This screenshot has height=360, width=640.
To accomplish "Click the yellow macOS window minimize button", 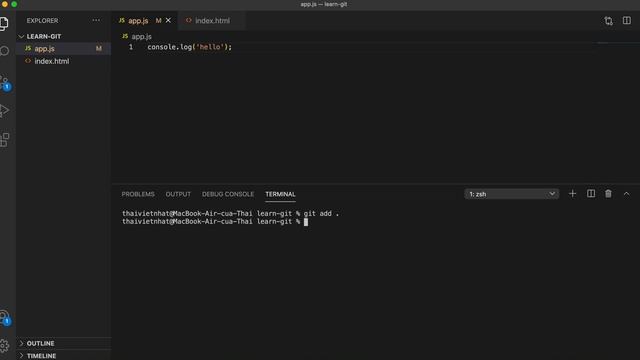I will (4, 4).
